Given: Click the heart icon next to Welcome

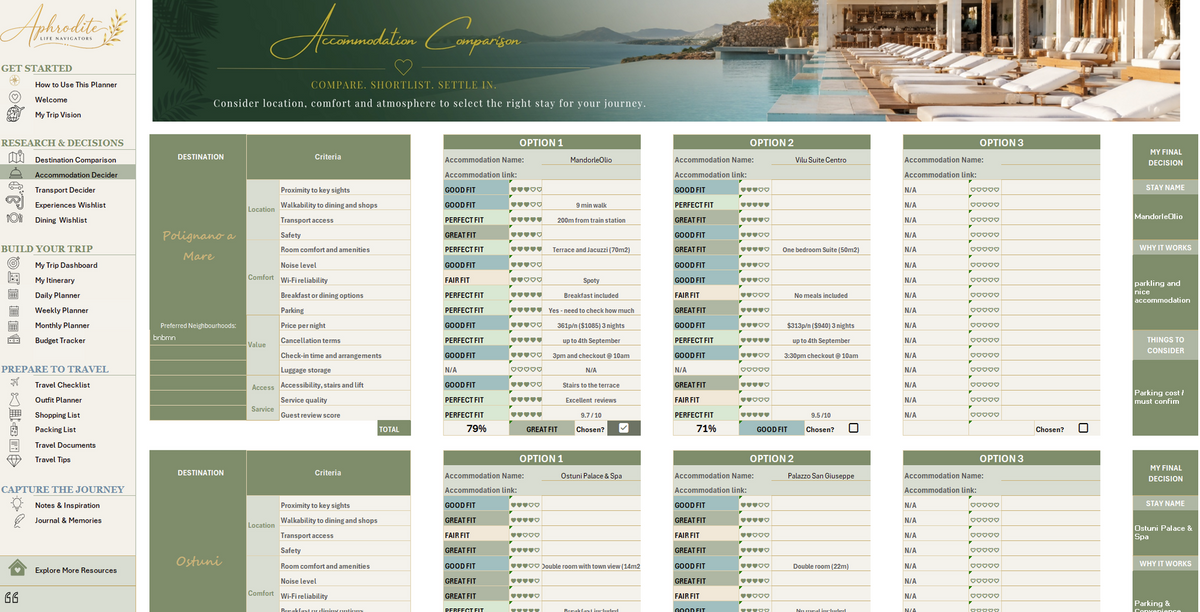Looking at the screenshot, I should tap(15, 98).
